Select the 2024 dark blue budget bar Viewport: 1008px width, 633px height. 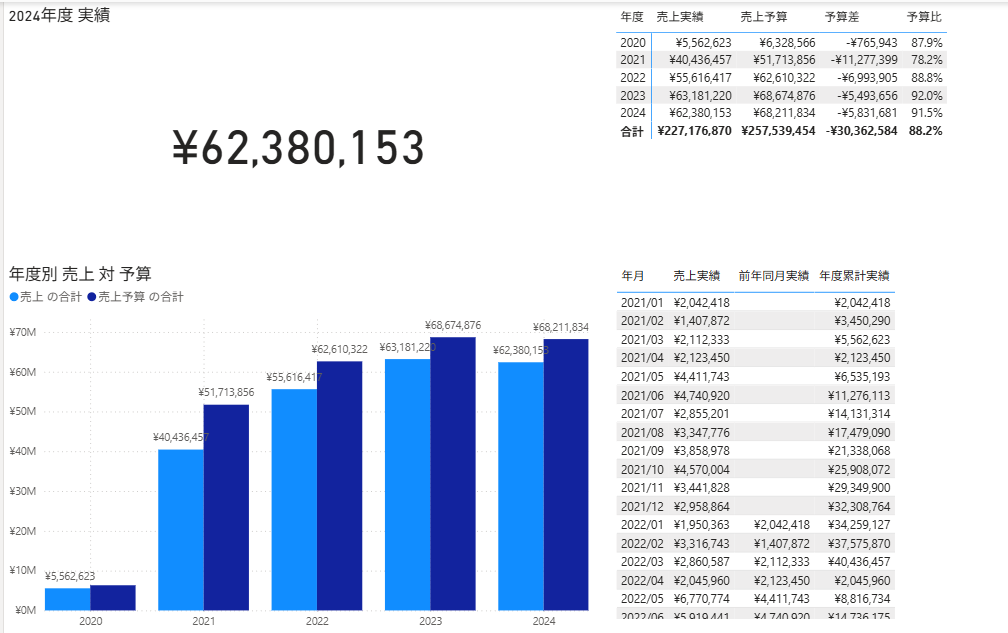pyautogui.click(x=566, y=474)
